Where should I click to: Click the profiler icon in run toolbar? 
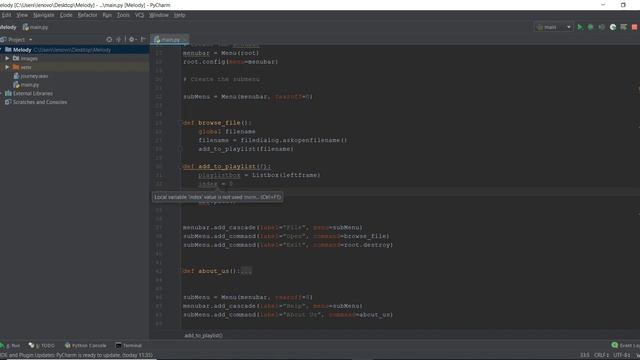(613, 27)
